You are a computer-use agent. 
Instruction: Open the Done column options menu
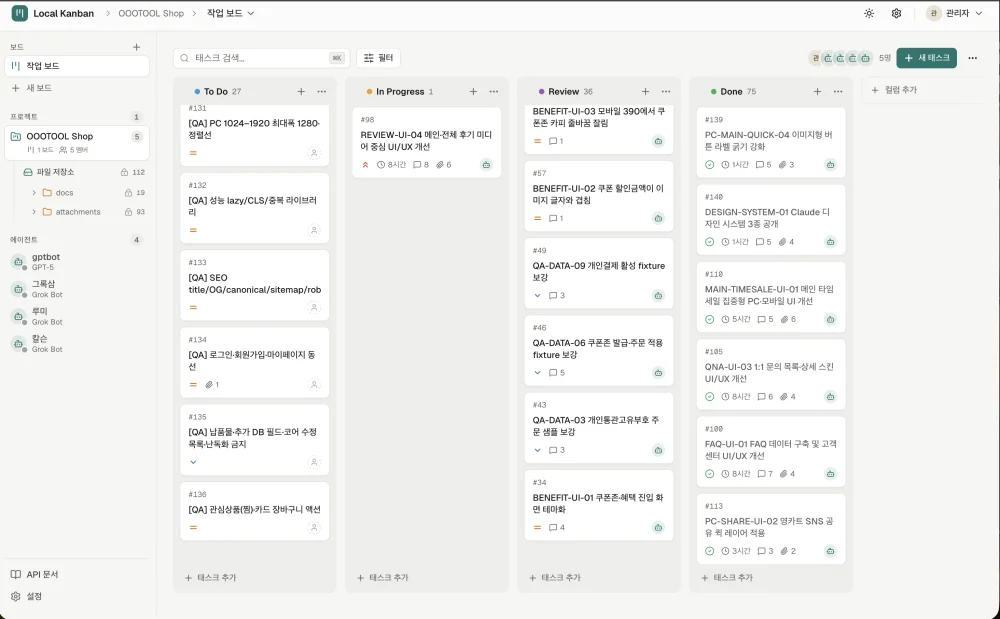(x=838, y=92)
